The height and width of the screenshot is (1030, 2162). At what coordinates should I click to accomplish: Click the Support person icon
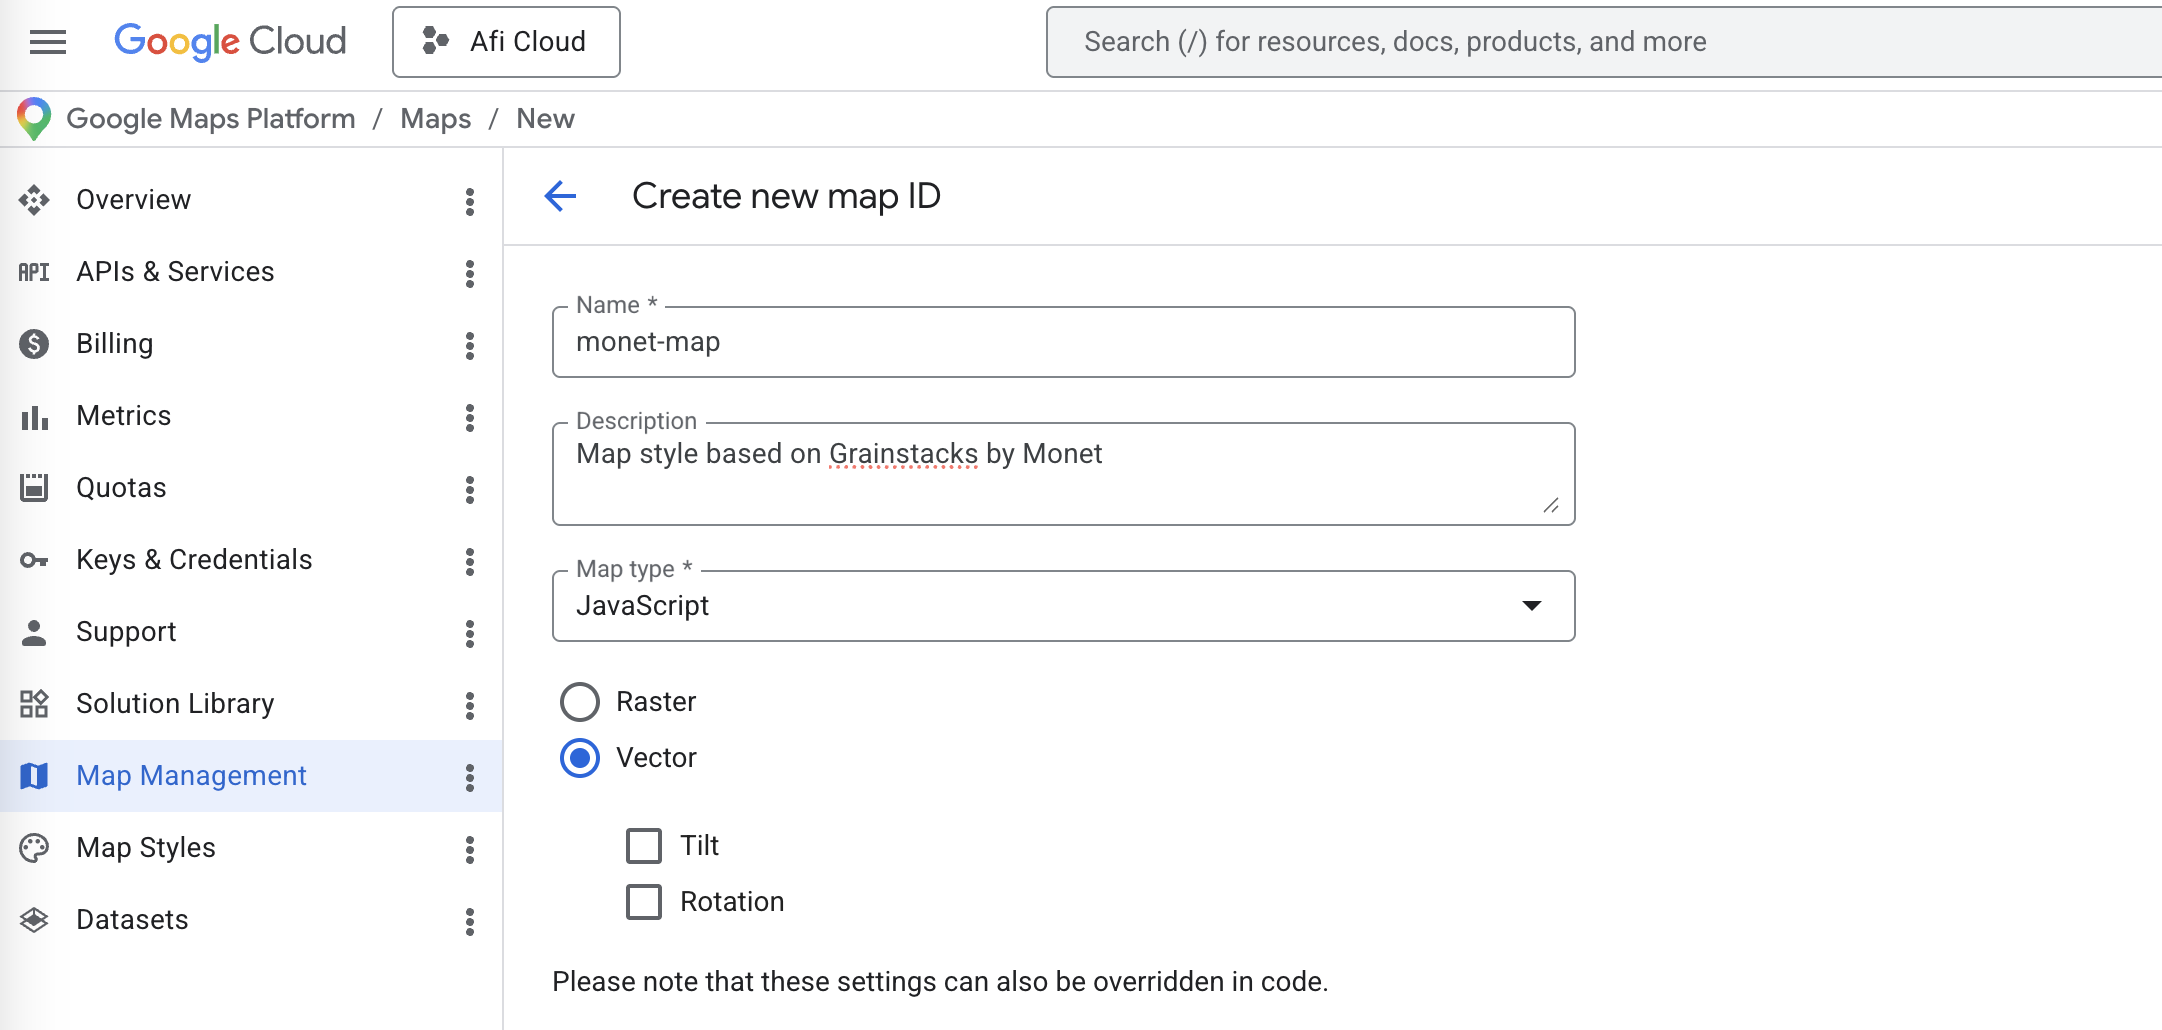click(x=34, y=632)
